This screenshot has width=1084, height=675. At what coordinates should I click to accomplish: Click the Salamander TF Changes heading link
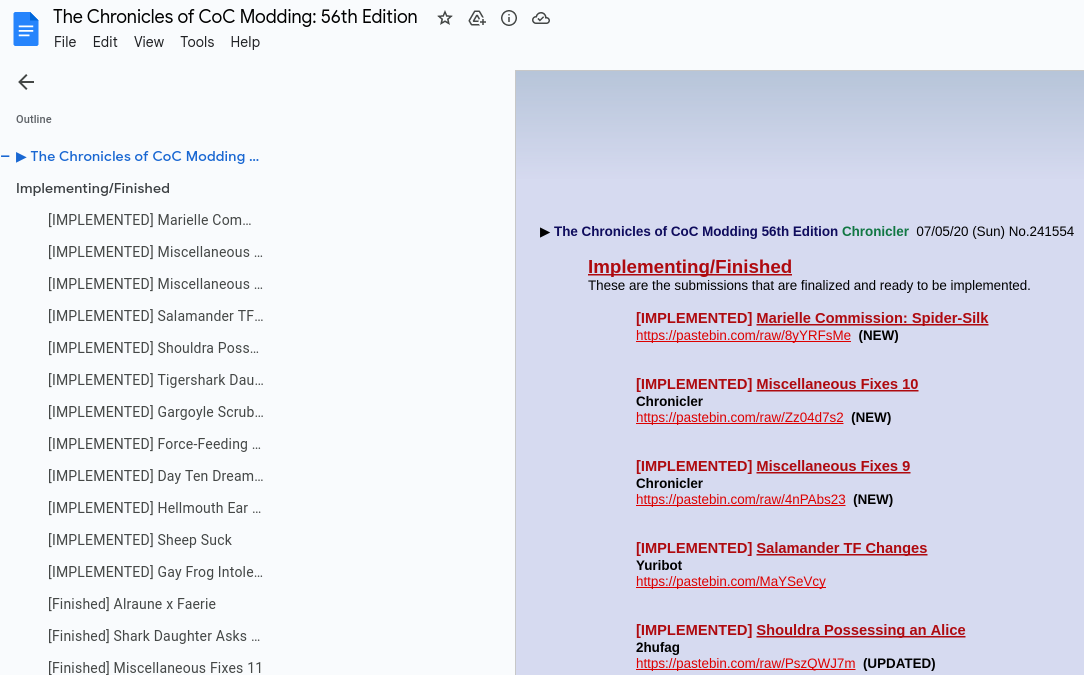[x=841, y=548]
